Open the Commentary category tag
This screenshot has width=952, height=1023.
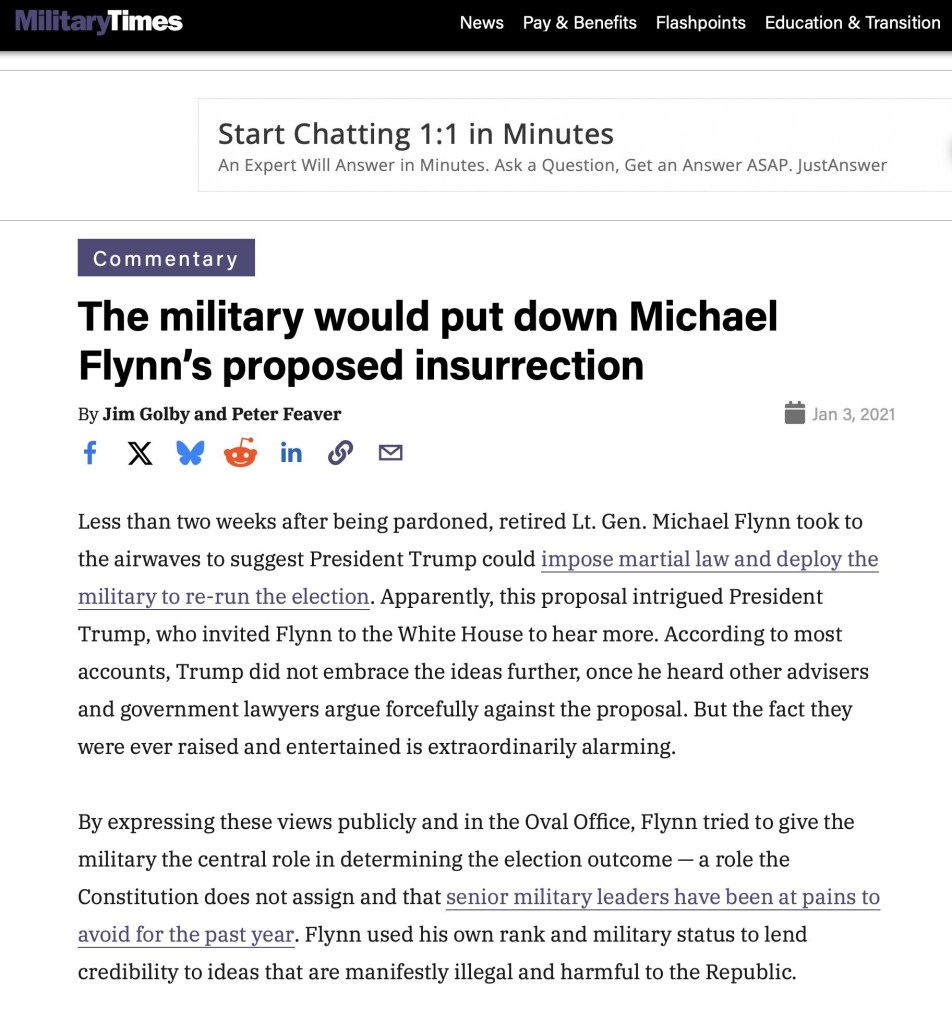[166, 258]
